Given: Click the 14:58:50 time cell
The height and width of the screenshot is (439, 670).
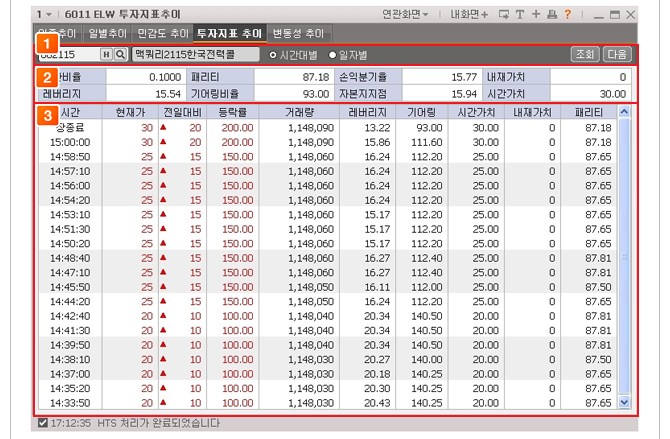Looking at the screenshot, I should pyautogui.click(x=70, y=157).
